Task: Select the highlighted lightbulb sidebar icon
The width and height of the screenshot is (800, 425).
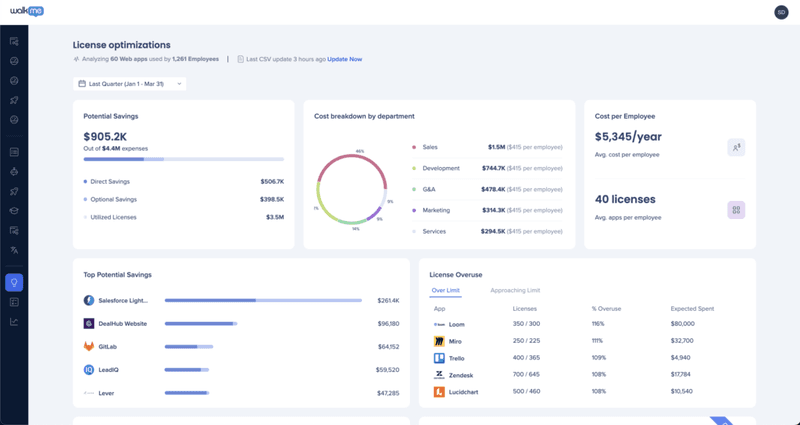Action: 14,282
